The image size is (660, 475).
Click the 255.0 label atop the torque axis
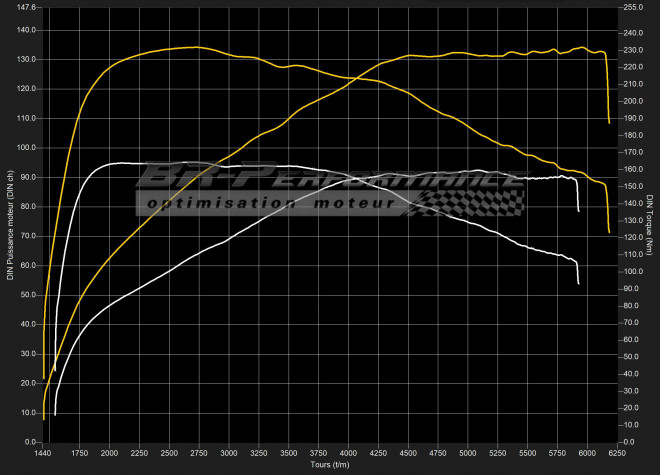632,7
